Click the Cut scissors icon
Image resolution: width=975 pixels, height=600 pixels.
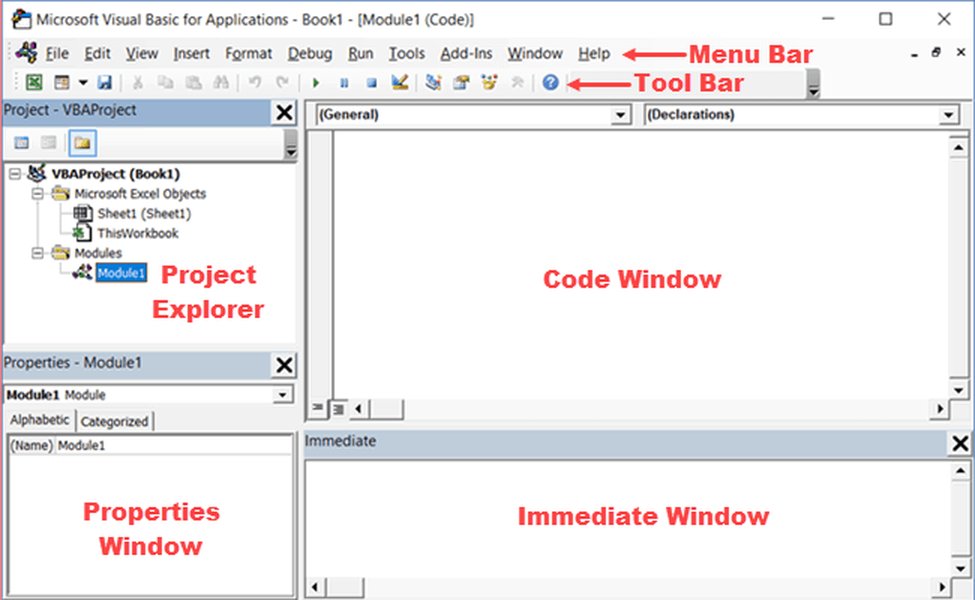(x=137, y=82)
